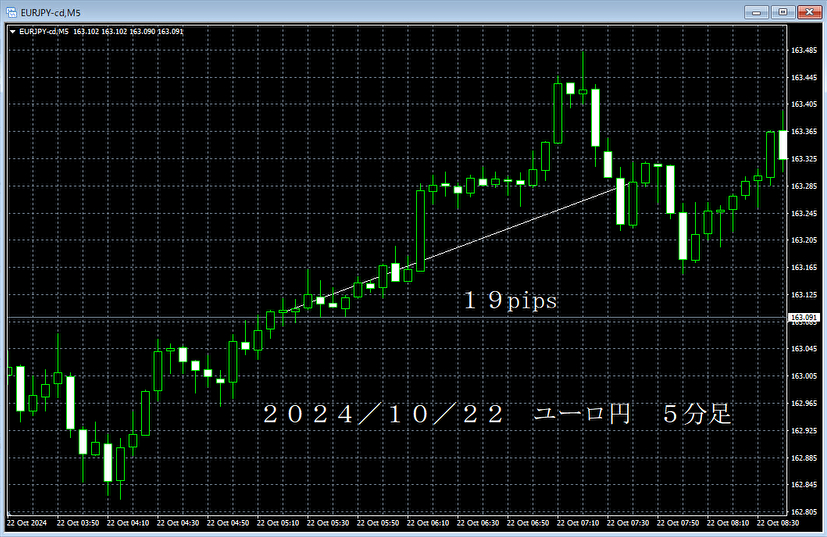Click the 22 Oct 06:10 time label
Viewport: 827px width, 537px height.
pyautogui.click(x=428, y=523)
